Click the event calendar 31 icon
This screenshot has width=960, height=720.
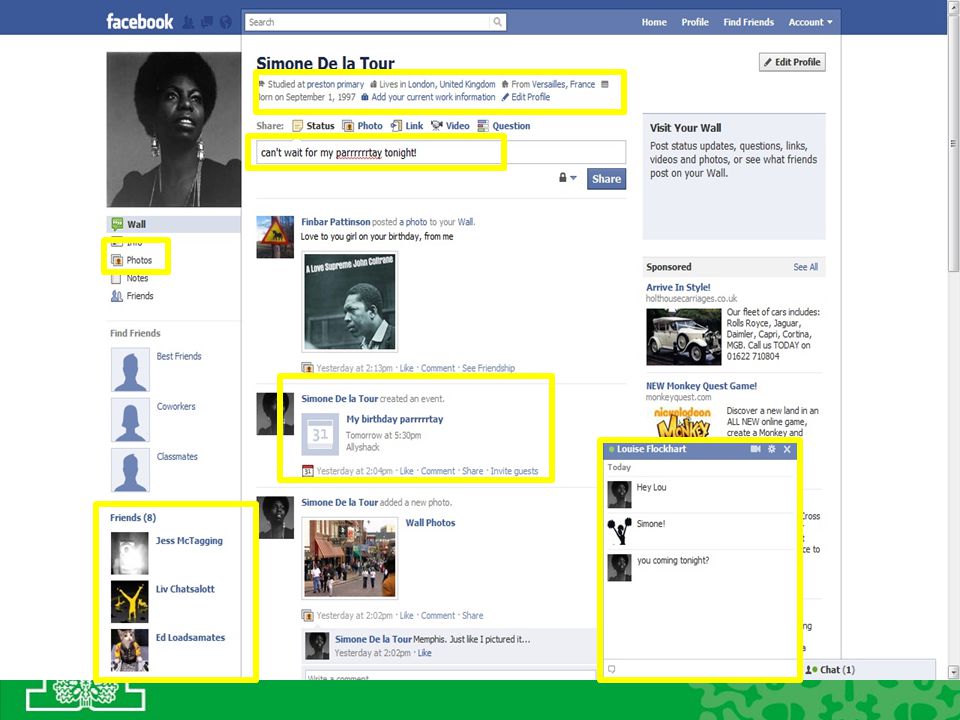(320, 434)
